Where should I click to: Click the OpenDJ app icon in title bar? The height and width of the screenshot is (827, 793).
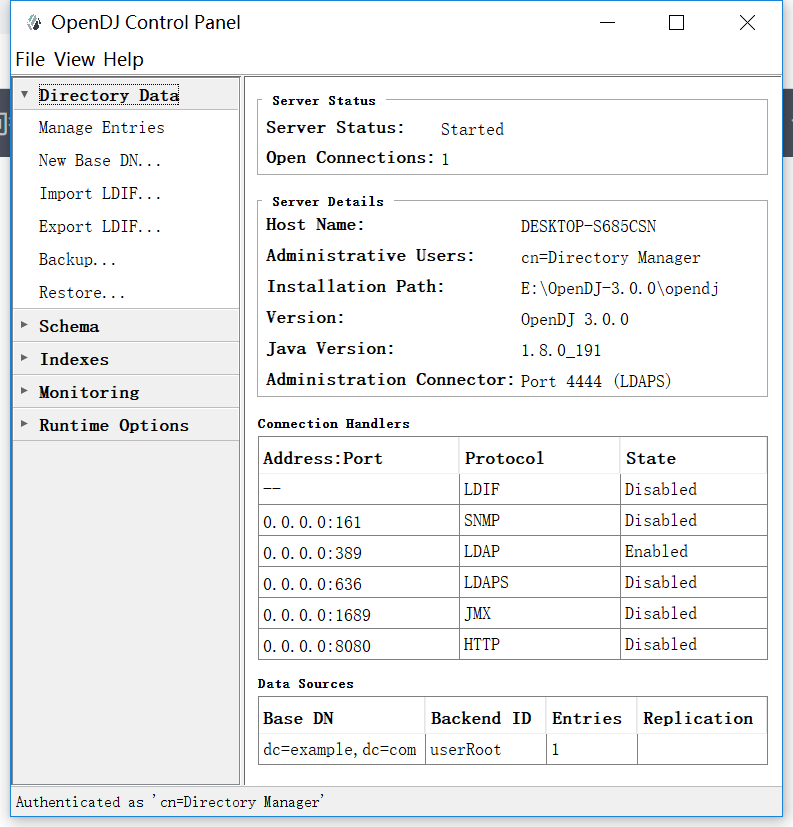click(34, 23)
